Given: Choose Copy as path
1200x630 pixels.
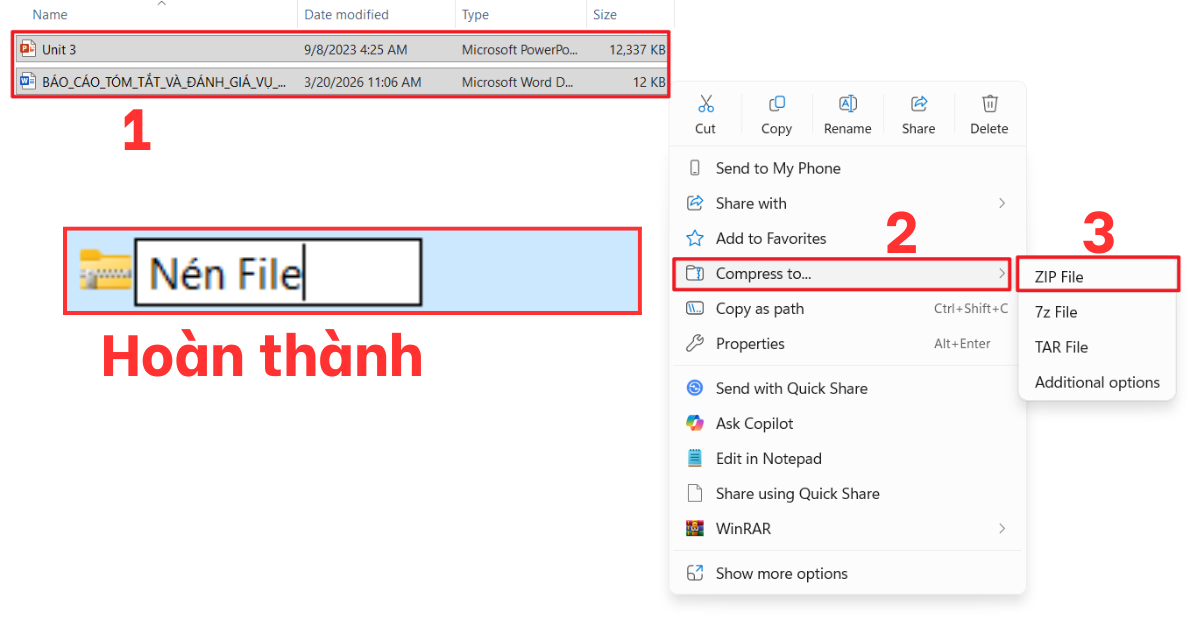Looking at the screenshot, I should click(x=847, y=308).
